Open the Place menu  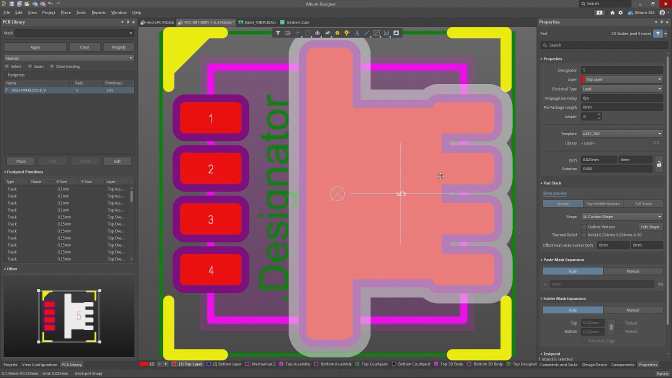(x=66, y=13)
